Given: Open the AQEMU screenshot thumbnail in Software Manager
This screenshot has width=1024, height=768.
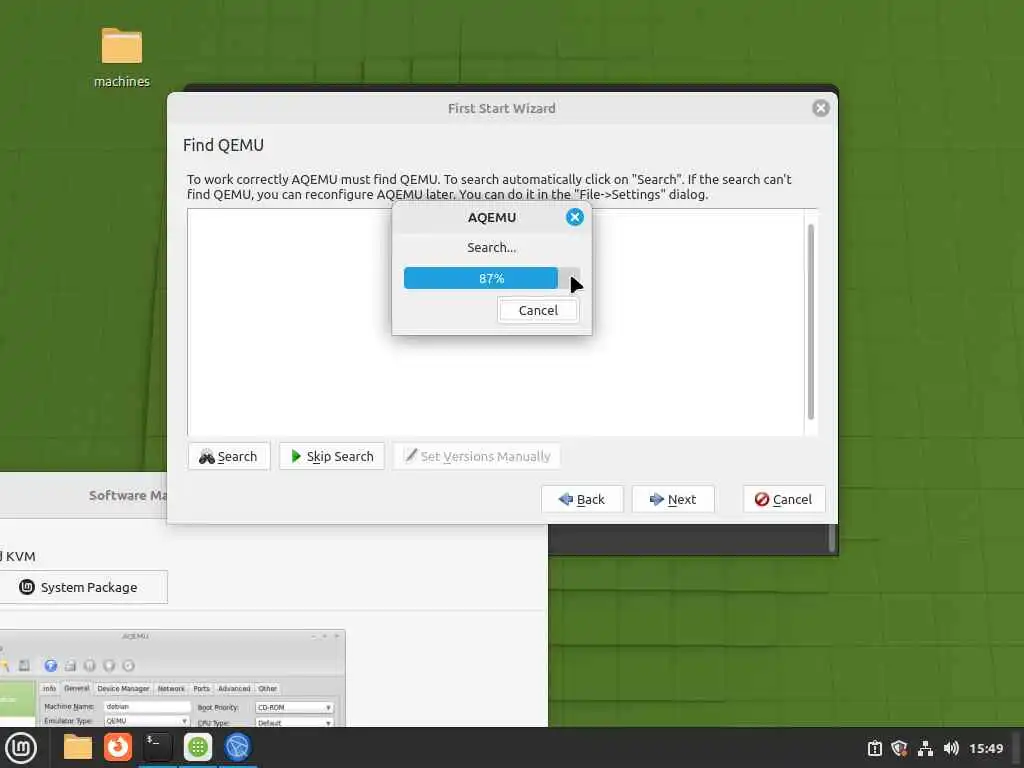Looking at the screenshot, I should pyautogui.click(x=172, y=678).
